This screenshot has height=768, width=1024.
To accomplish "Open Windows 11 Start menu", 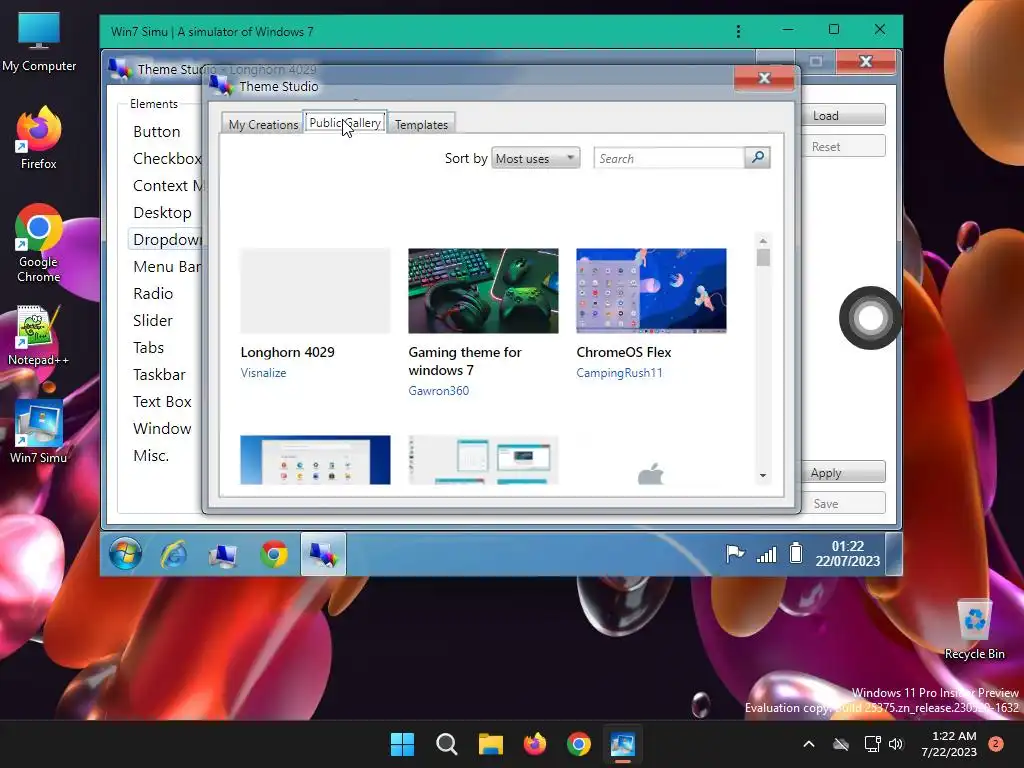I will point(402,744).
